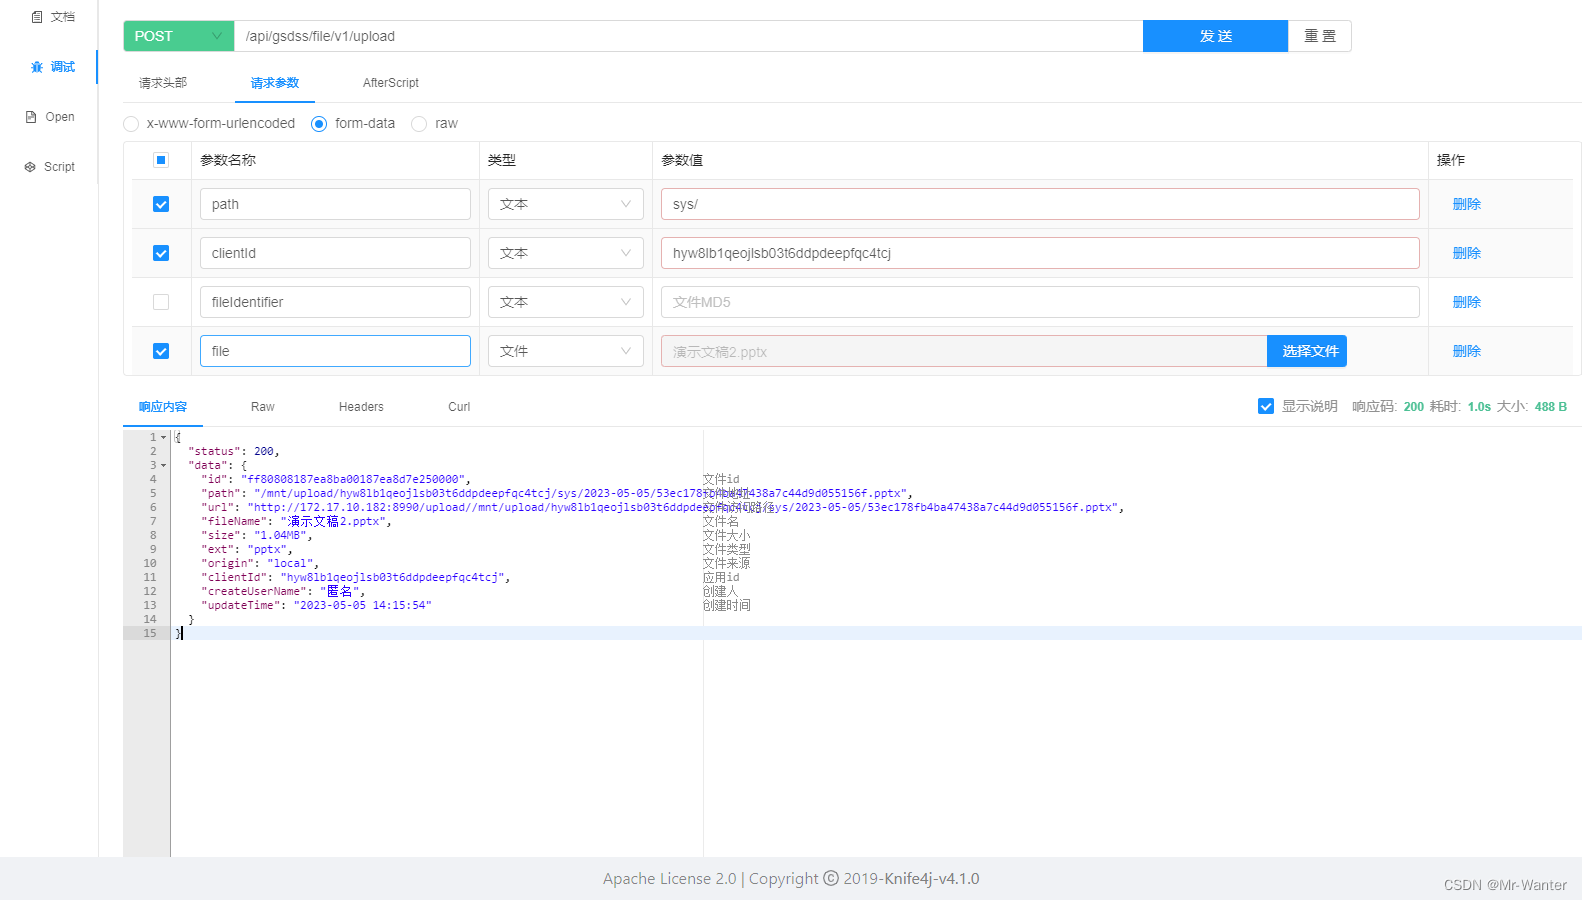1582x900 pixels.
Task: Select the 调试 debug sidebar item
Action: [x=52, y=67]
